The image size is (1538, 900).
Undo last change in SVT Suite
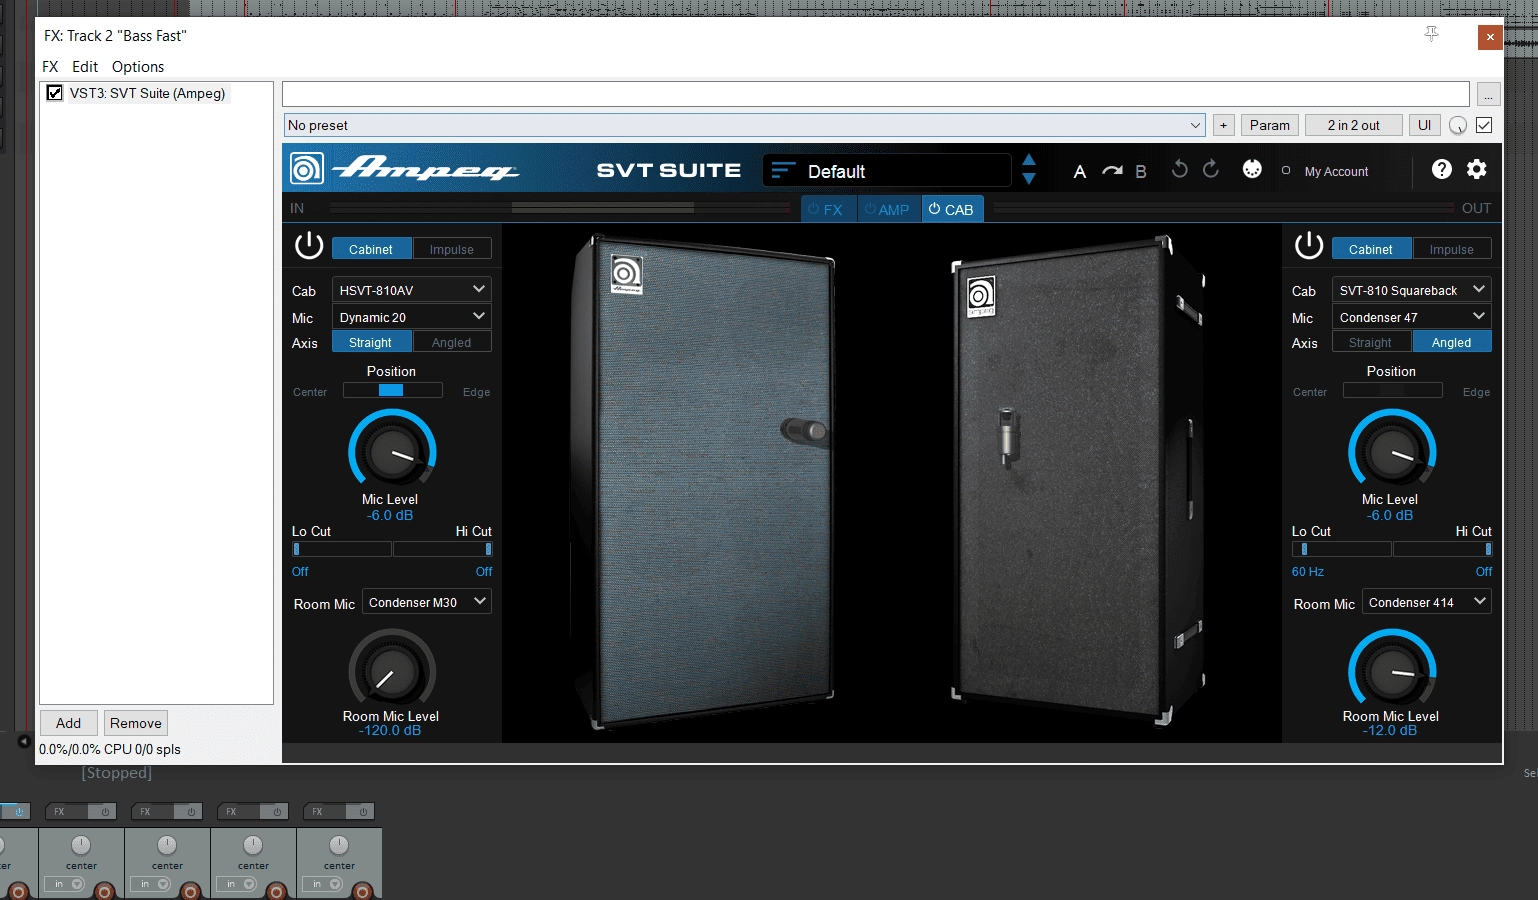coord(1180,169)
